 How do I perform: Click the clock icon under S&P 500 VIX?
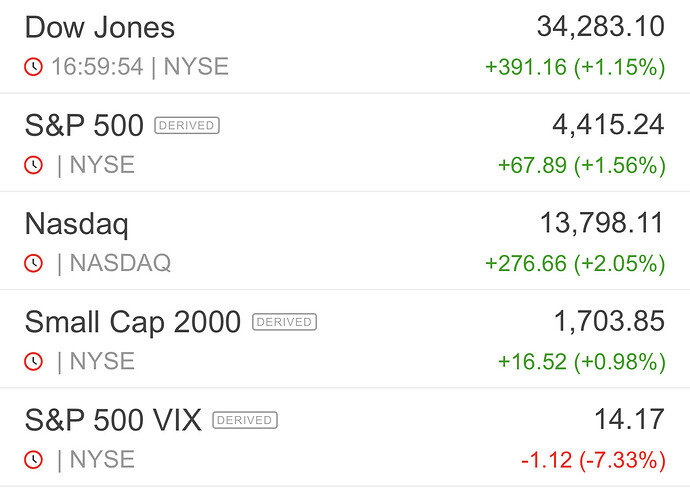click(34, 459)
